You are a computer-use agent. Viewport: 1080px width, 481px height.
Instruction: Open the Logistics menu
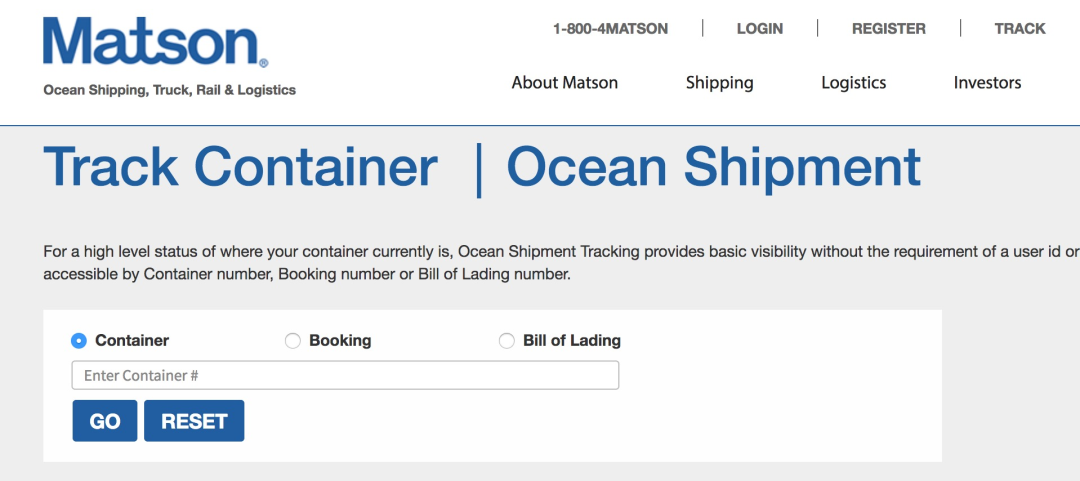pos(853,83)
